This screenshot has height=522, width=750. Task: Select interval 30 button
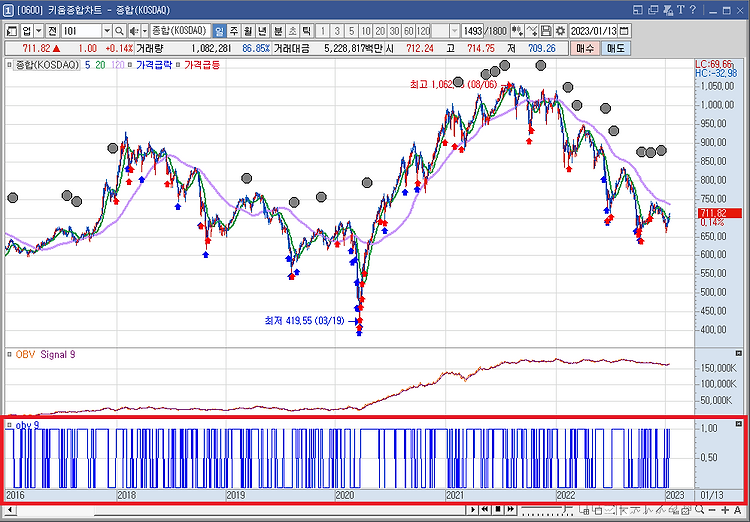click(395, 31)
